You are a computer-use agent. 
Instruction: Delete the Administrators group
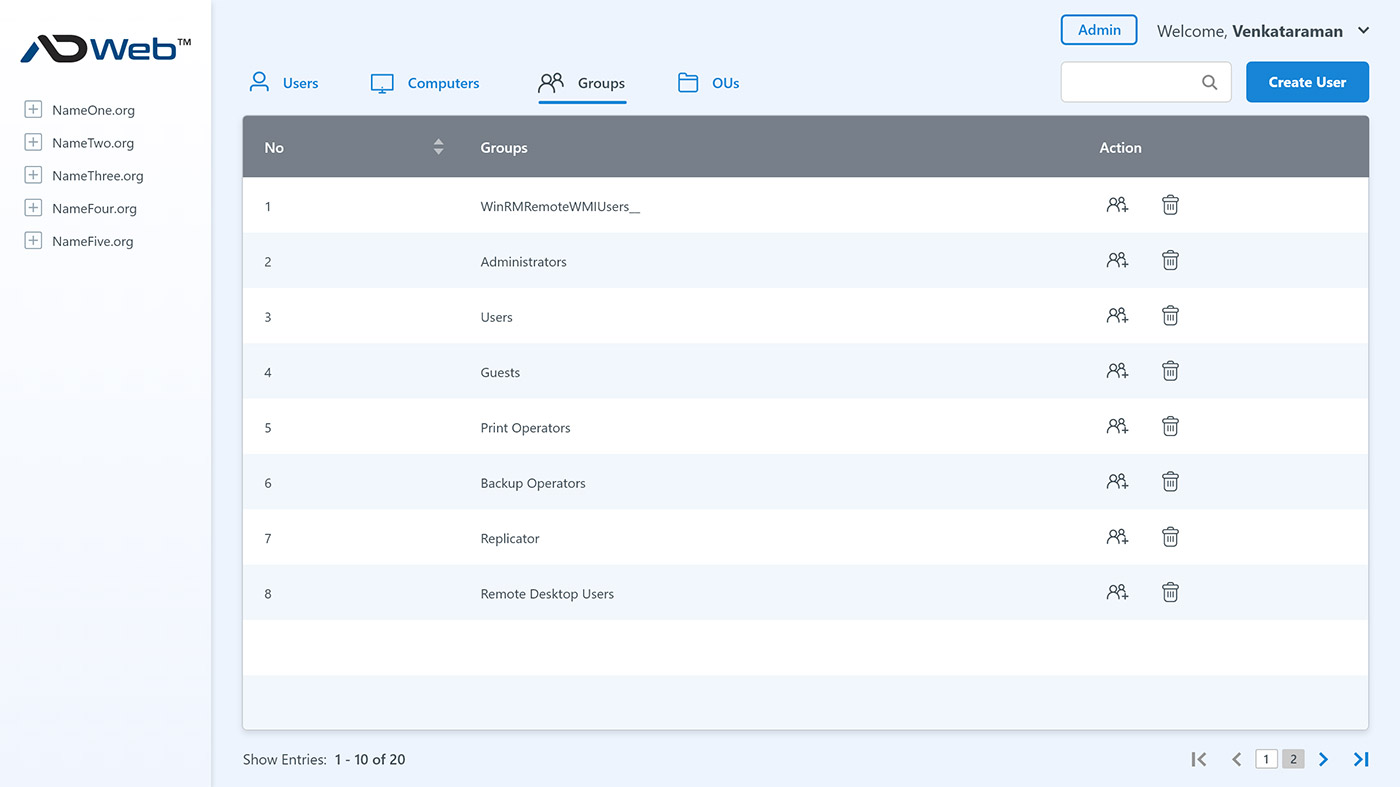click(x=1170, y=260)
